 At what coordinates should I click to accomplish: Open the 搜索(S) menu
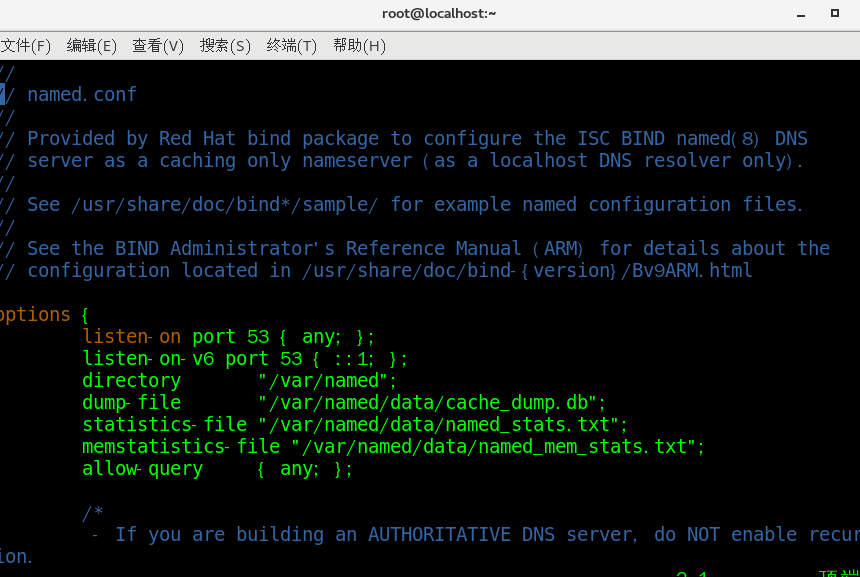[225, 45]
